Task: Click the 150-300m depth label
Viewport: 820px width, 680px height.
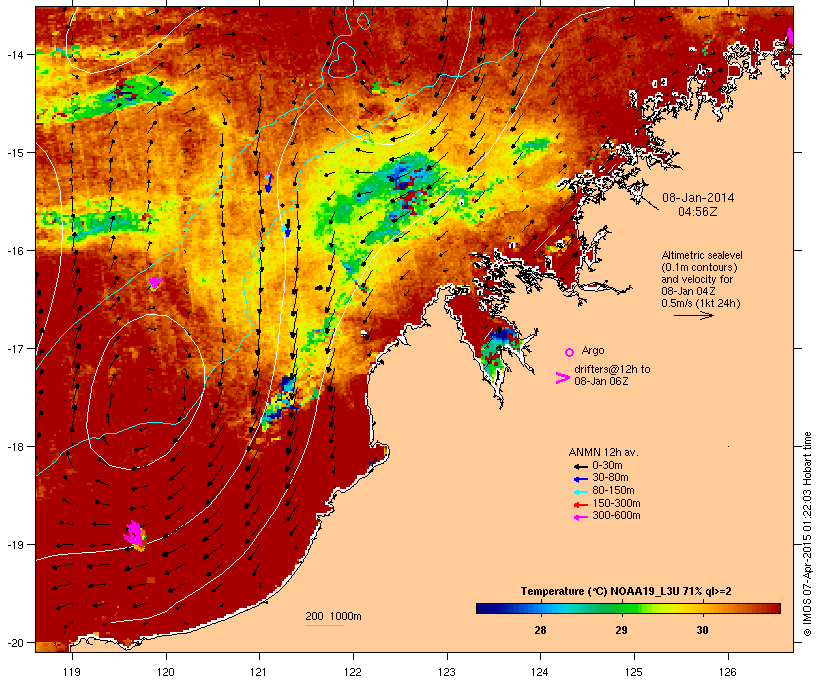Action: (x=616, y=503)
